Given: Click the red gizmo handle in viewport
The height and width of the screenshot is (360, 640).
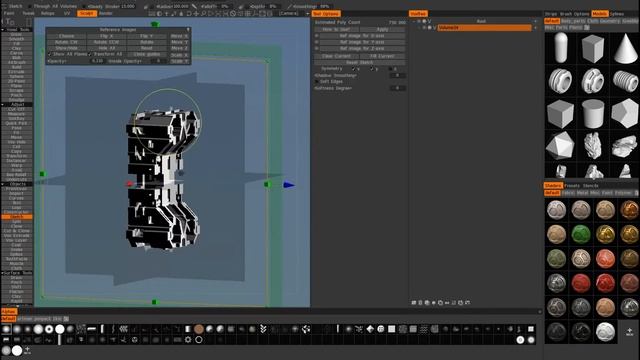Looking at the screenshot, I should (130, 184).
